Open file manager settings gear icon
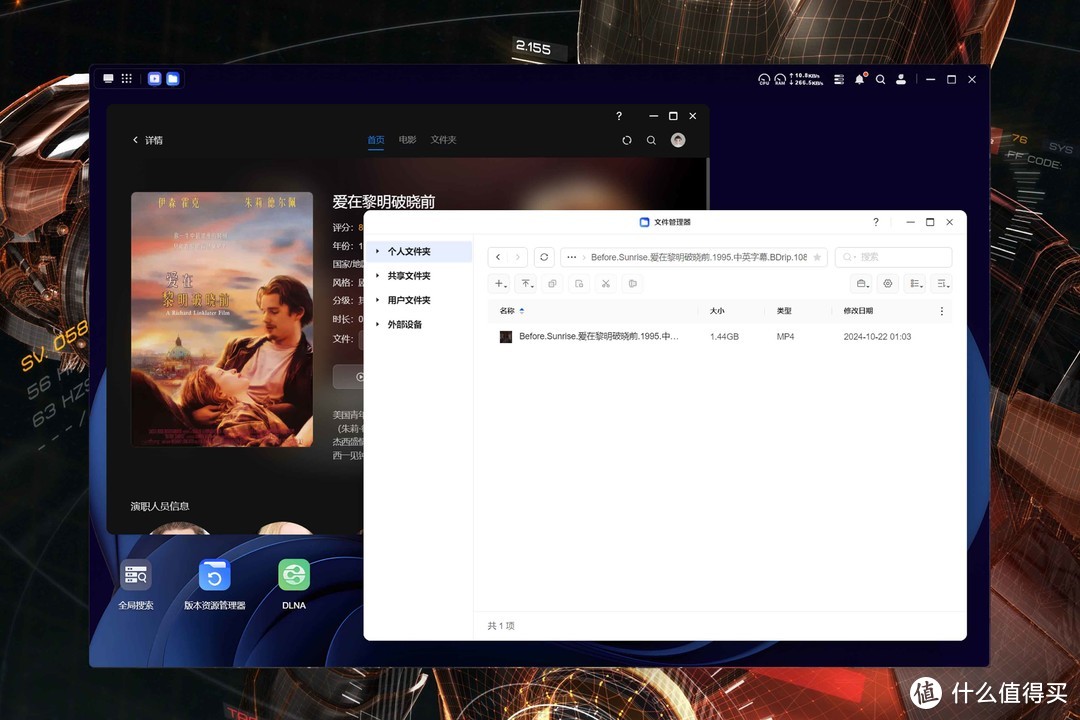1080x720 pixels. tap(888, 284)
